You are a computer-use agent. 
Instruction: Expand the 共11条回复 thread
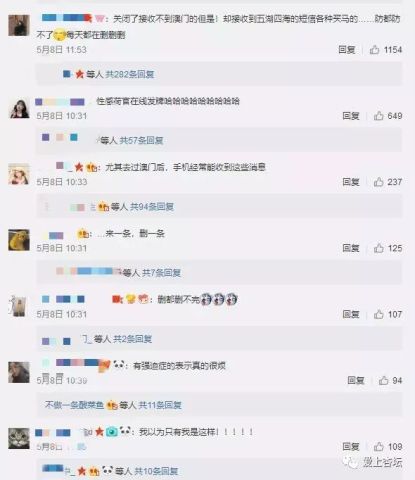(x=160, y=405)
